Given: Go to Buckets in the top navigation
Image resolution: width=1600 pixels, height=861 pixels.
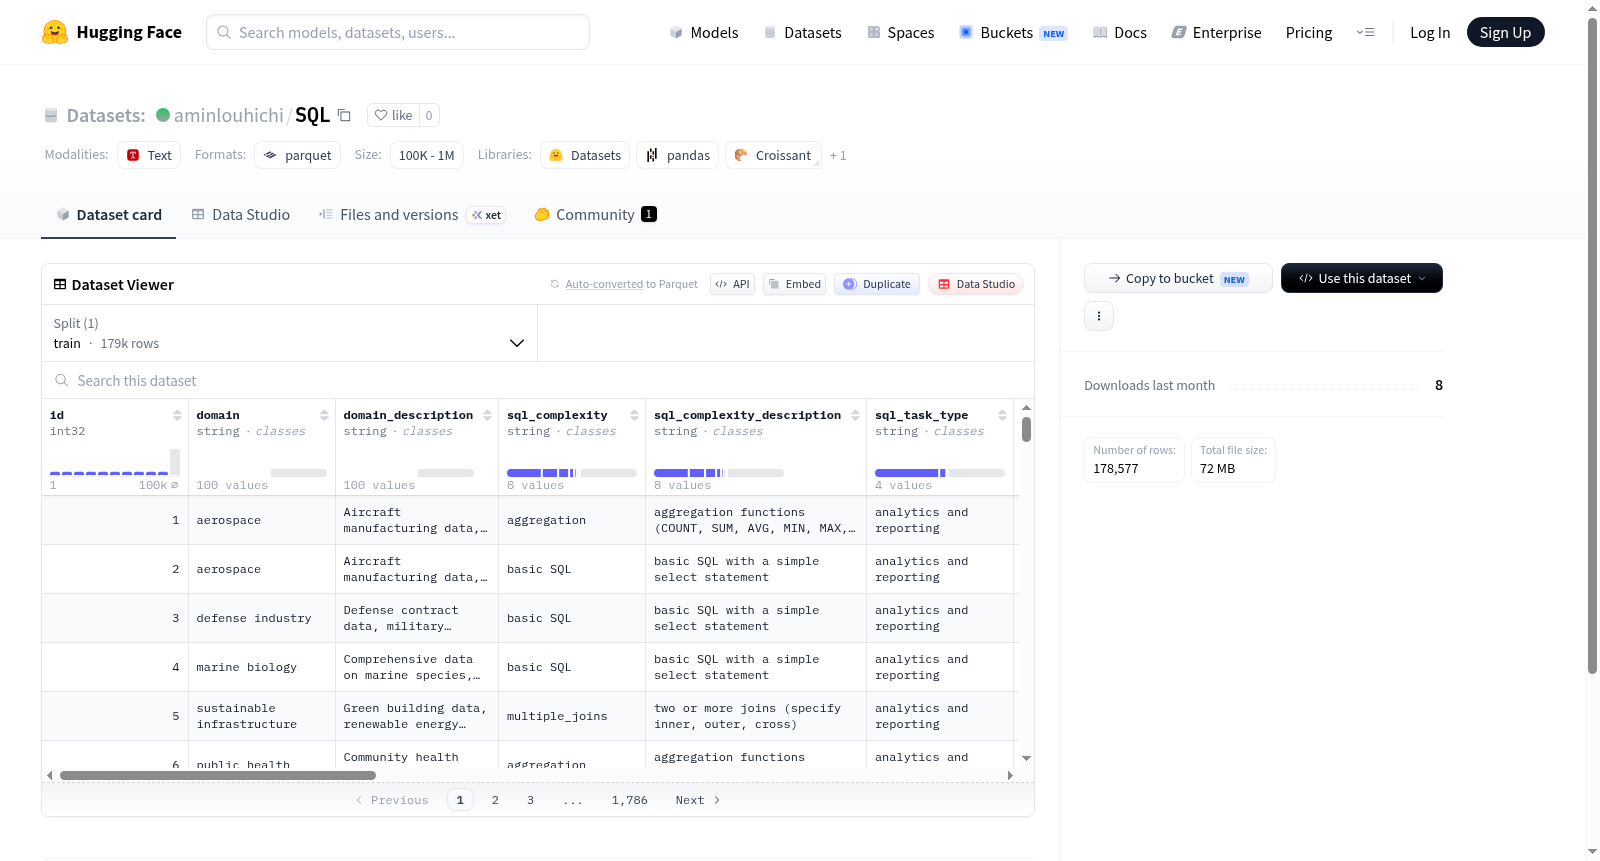Looking at the screenshot, I should (1013, 32).
